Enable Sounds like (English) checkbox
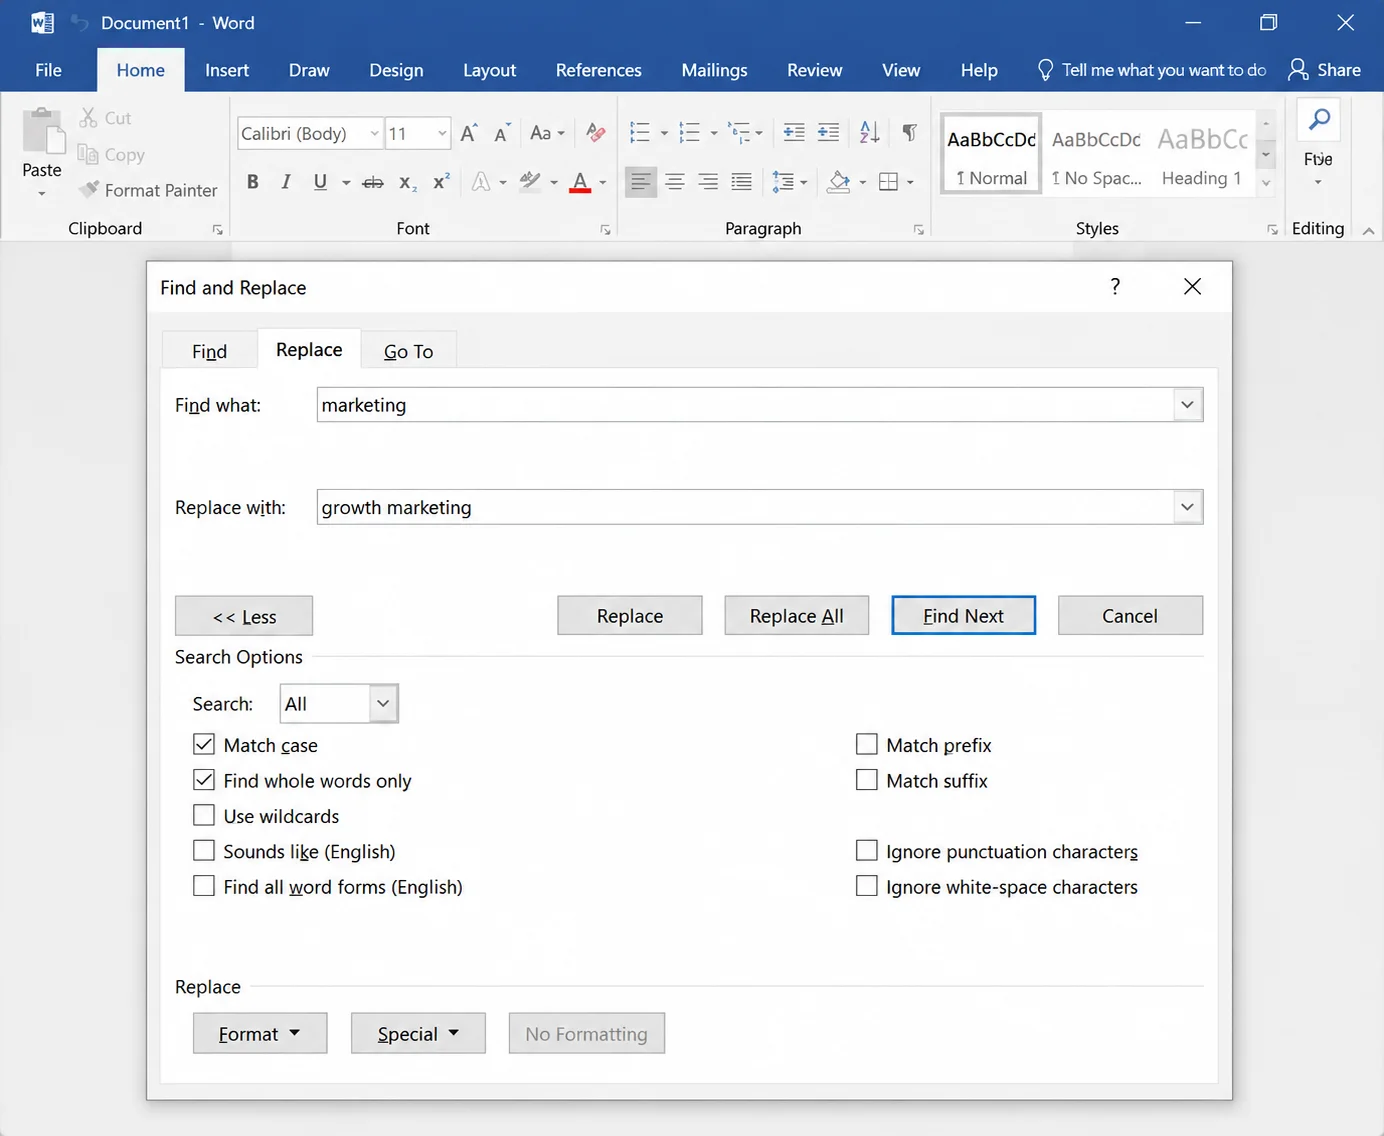The image size is (1384, 1136). (x=204, y=851)
